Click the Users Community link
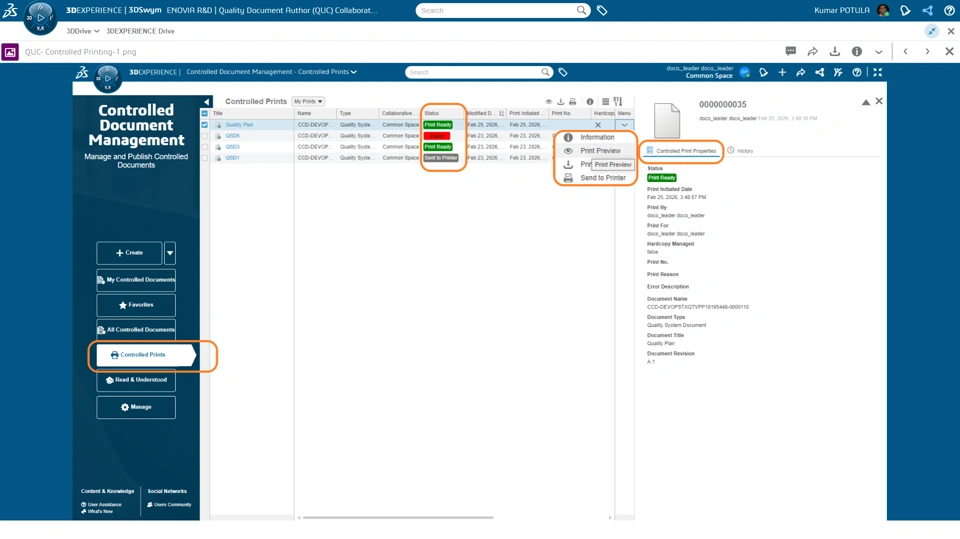Viewport: 960px width, 539px height. click(x=170, y=505)
